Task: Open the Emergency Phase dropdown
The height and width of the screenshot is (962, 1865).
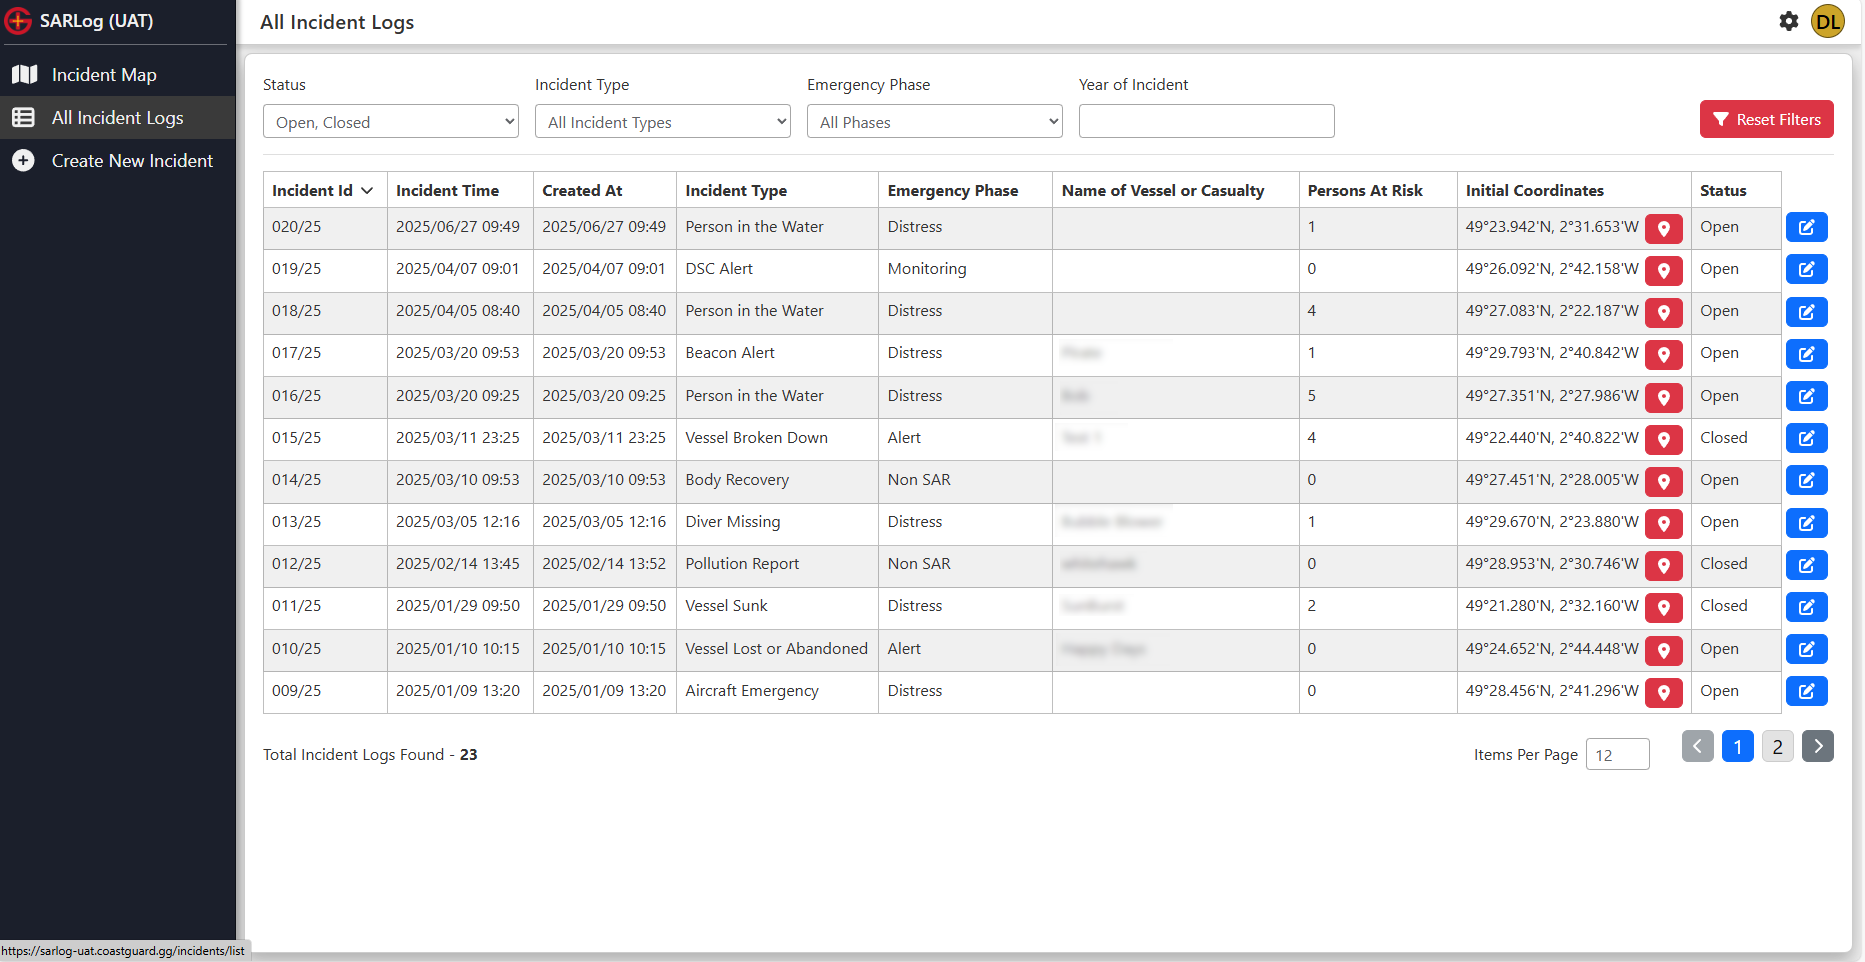Action: [x=934, y=122]
